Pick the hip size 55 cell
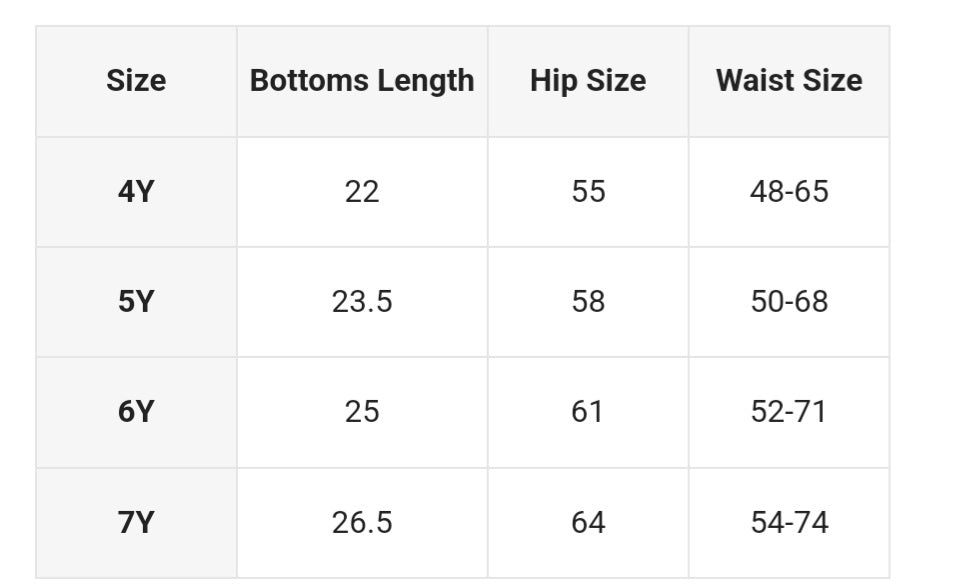 point(588,191)
